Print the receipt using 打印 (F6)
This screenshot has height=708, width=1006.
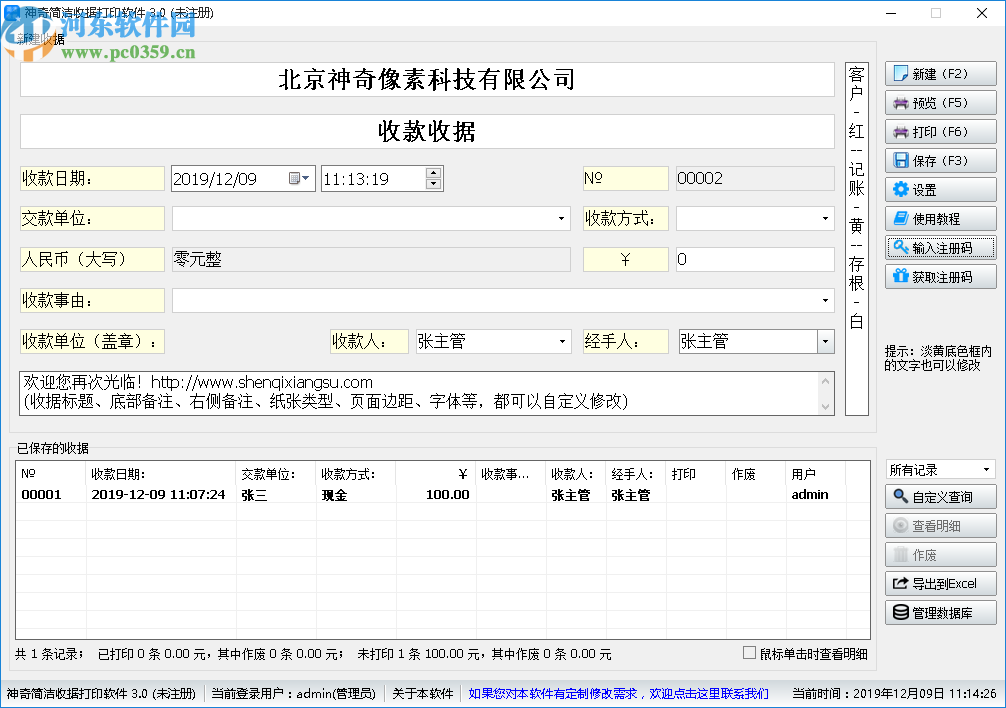940,131
